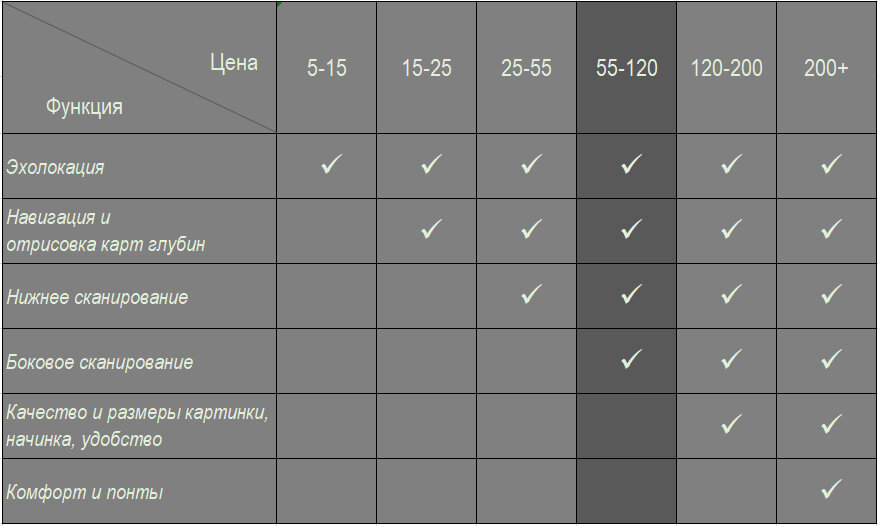Select the Нижнее сканирование checkmark under 25-55
The width and height of the screenshot is (878, 526).
(531, 294)
